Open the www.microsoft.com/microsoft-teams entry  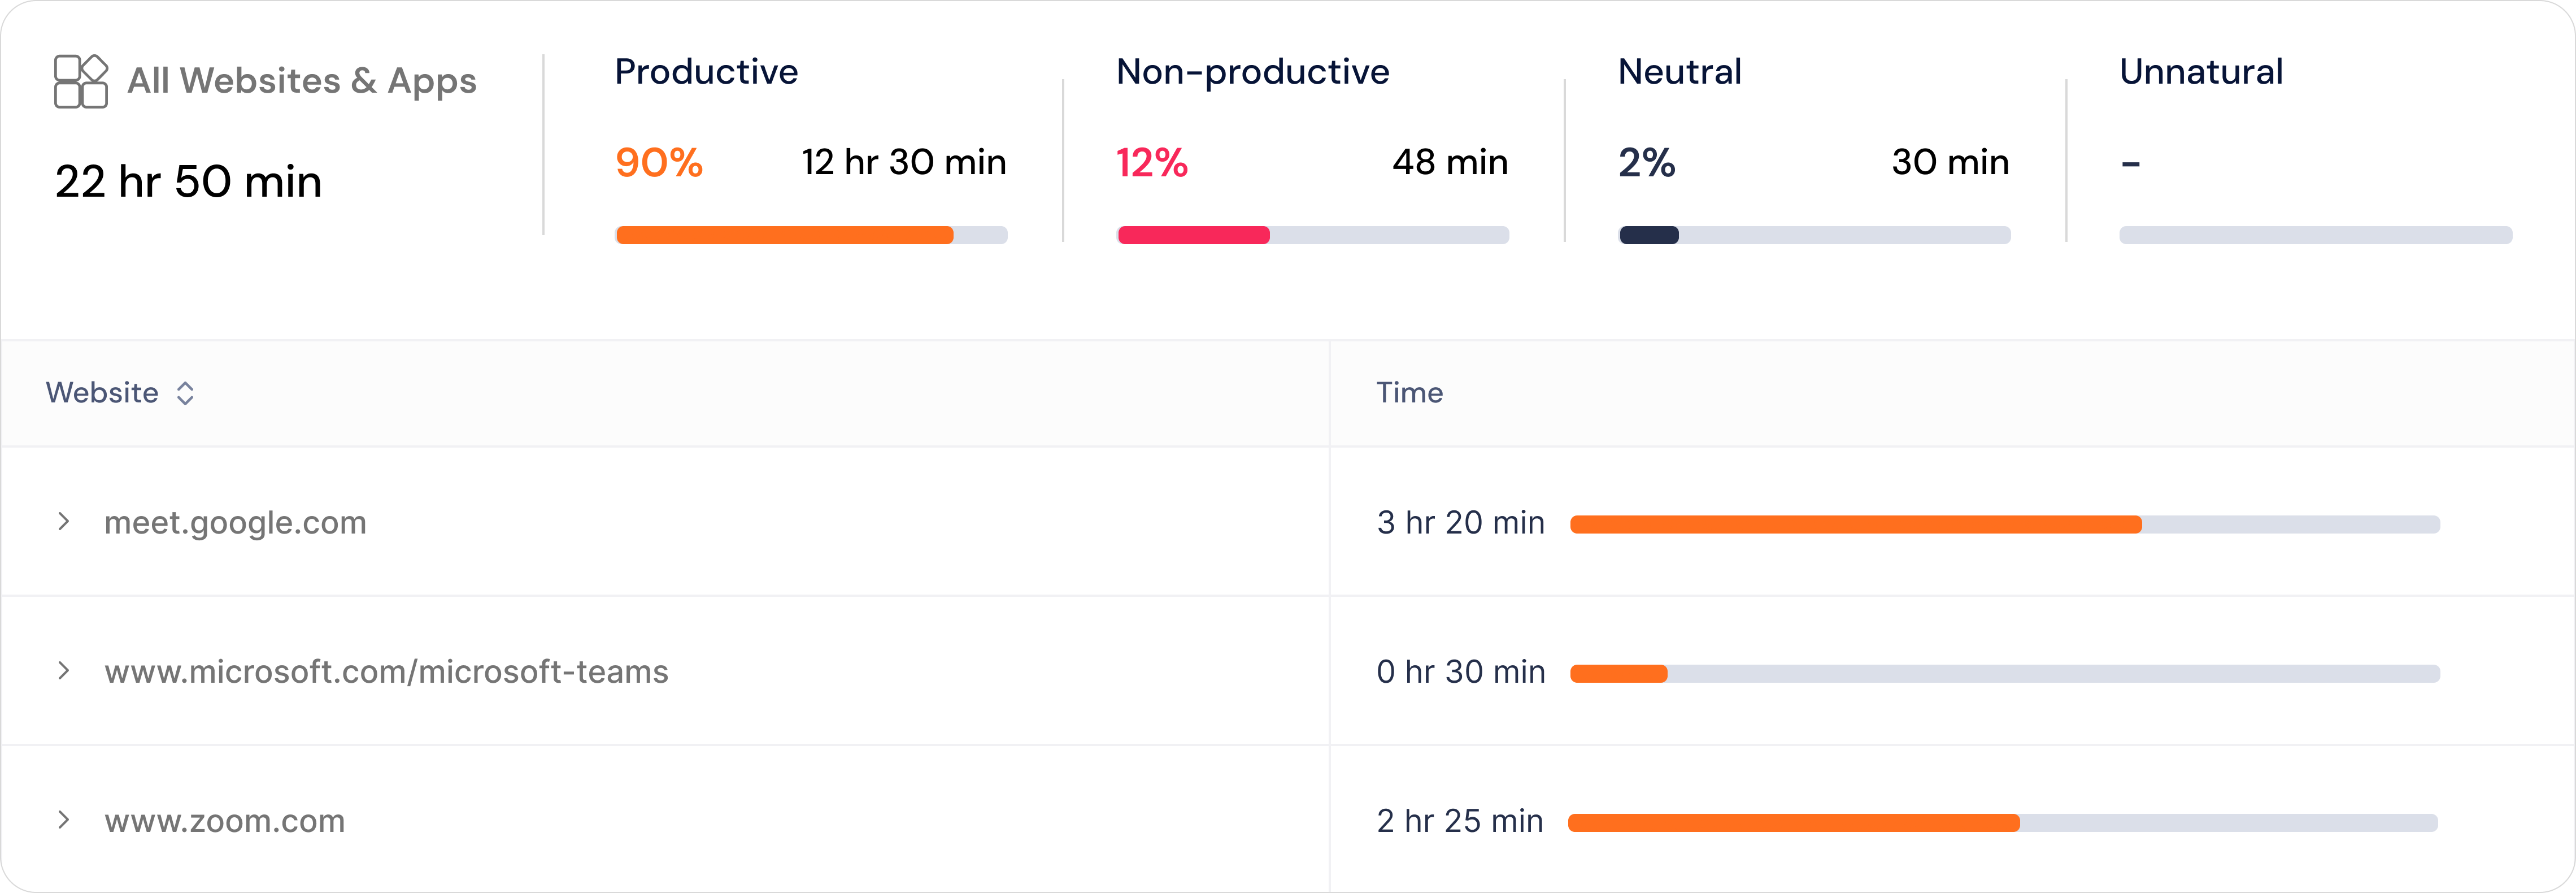click(x=386, y=672)
